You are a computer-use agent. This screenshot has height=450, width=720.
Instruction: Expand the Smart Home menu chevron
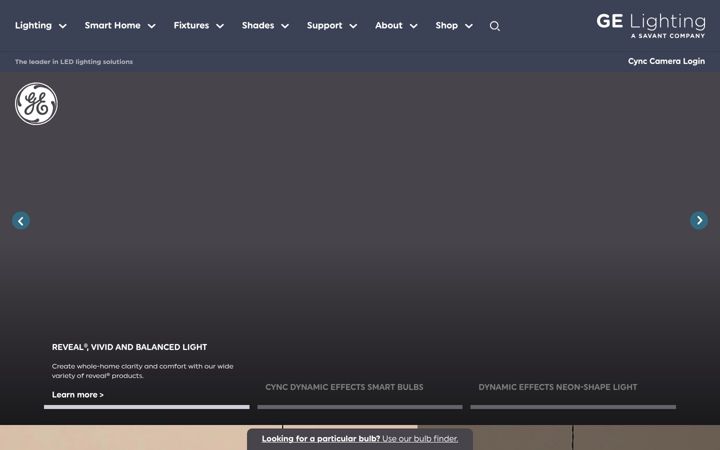[152, 26]
